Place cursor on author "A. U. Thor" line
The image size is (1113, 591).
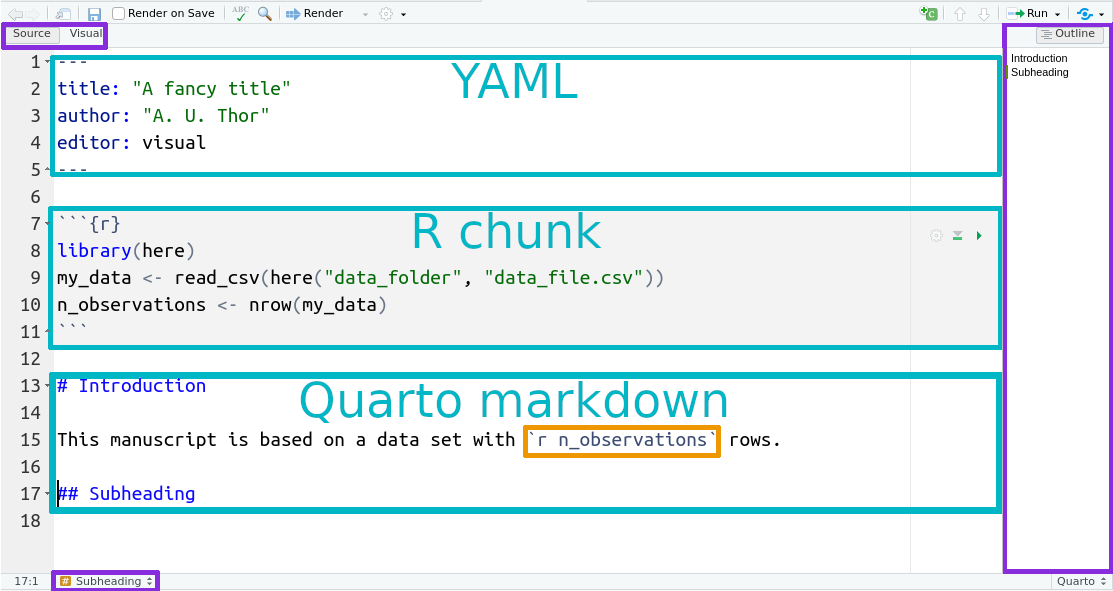click(x=163, y=116)
